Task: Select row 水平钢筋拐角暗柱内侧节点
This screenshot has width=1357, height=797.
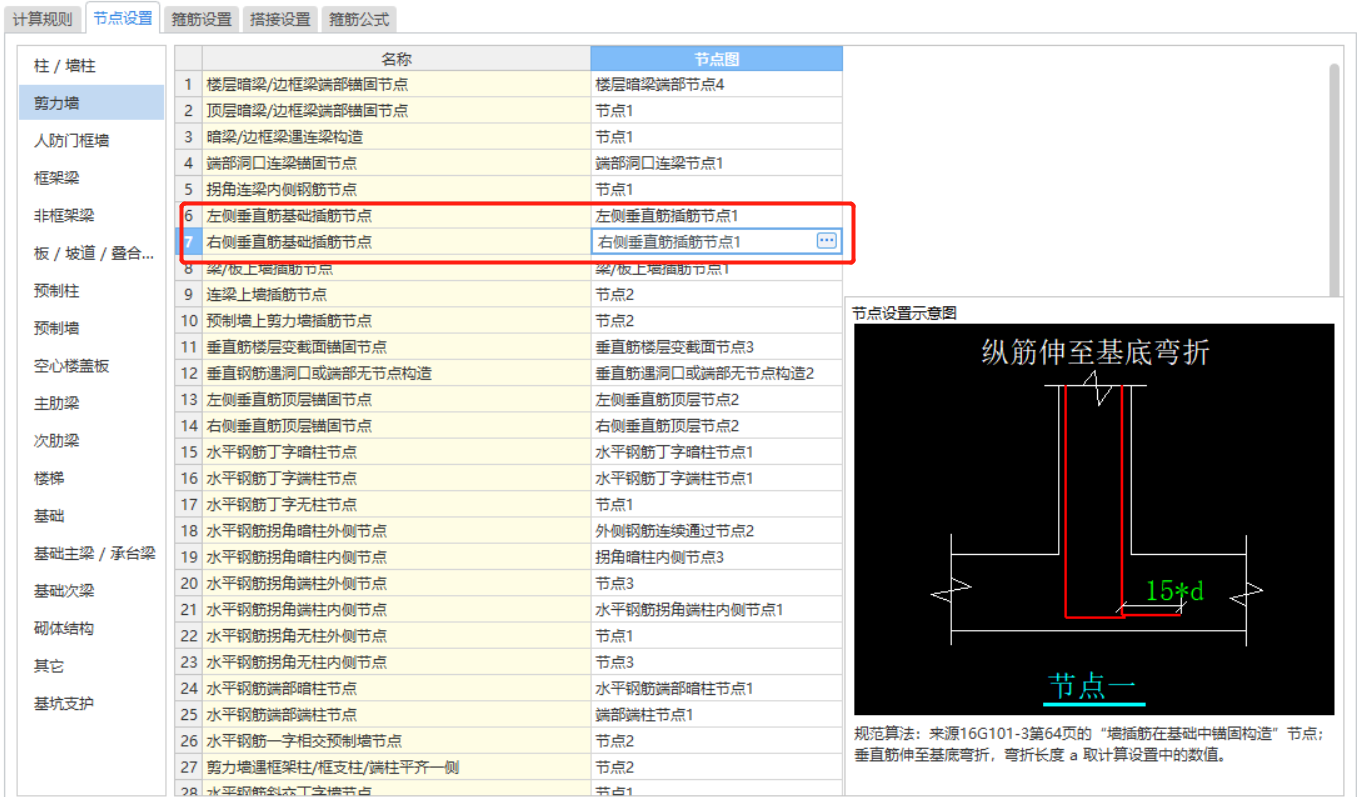Action: [x=396, y=557]
